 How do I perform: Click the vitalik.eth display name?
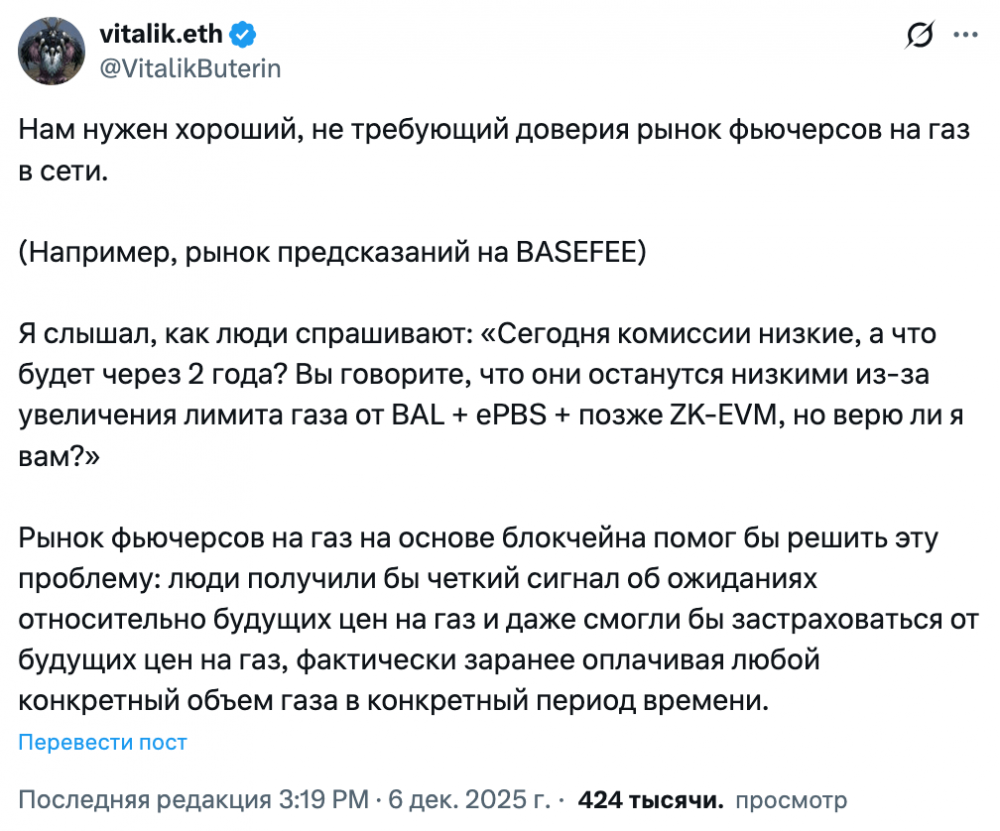click(x=165, y=36)
